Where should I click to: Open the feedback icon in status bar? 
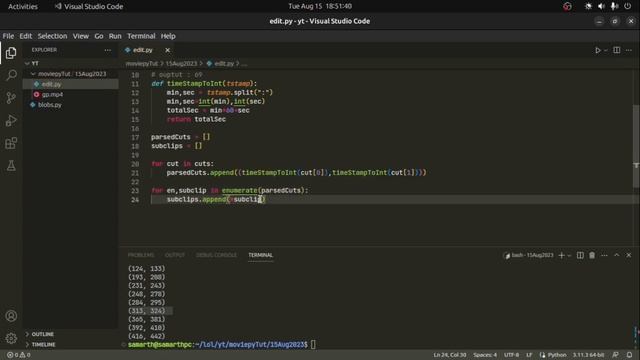(616, 355)
